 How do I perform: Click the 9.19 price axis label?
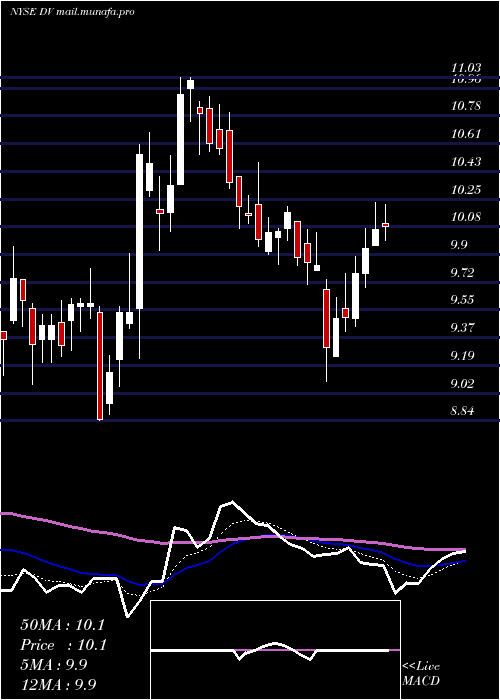[x=462, y=356]
